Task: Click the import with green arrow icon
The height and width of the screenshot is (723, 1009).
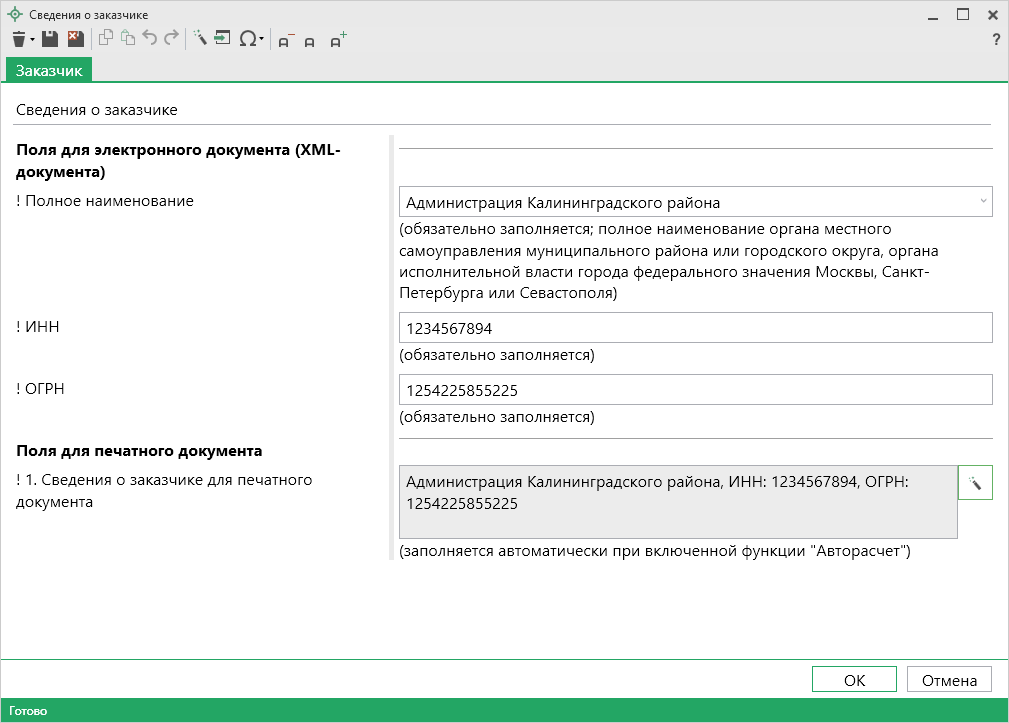Action: 222,39
